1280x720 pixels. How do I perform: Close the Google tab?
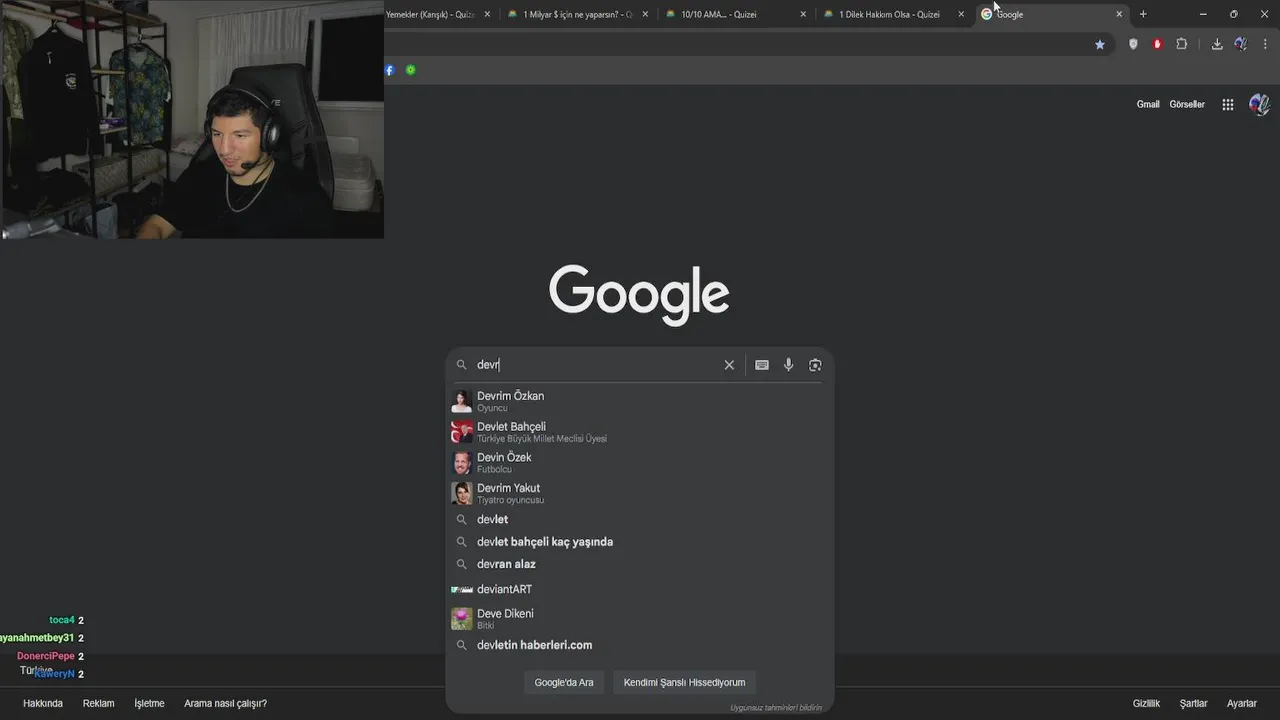click(x=1119, y=14)
